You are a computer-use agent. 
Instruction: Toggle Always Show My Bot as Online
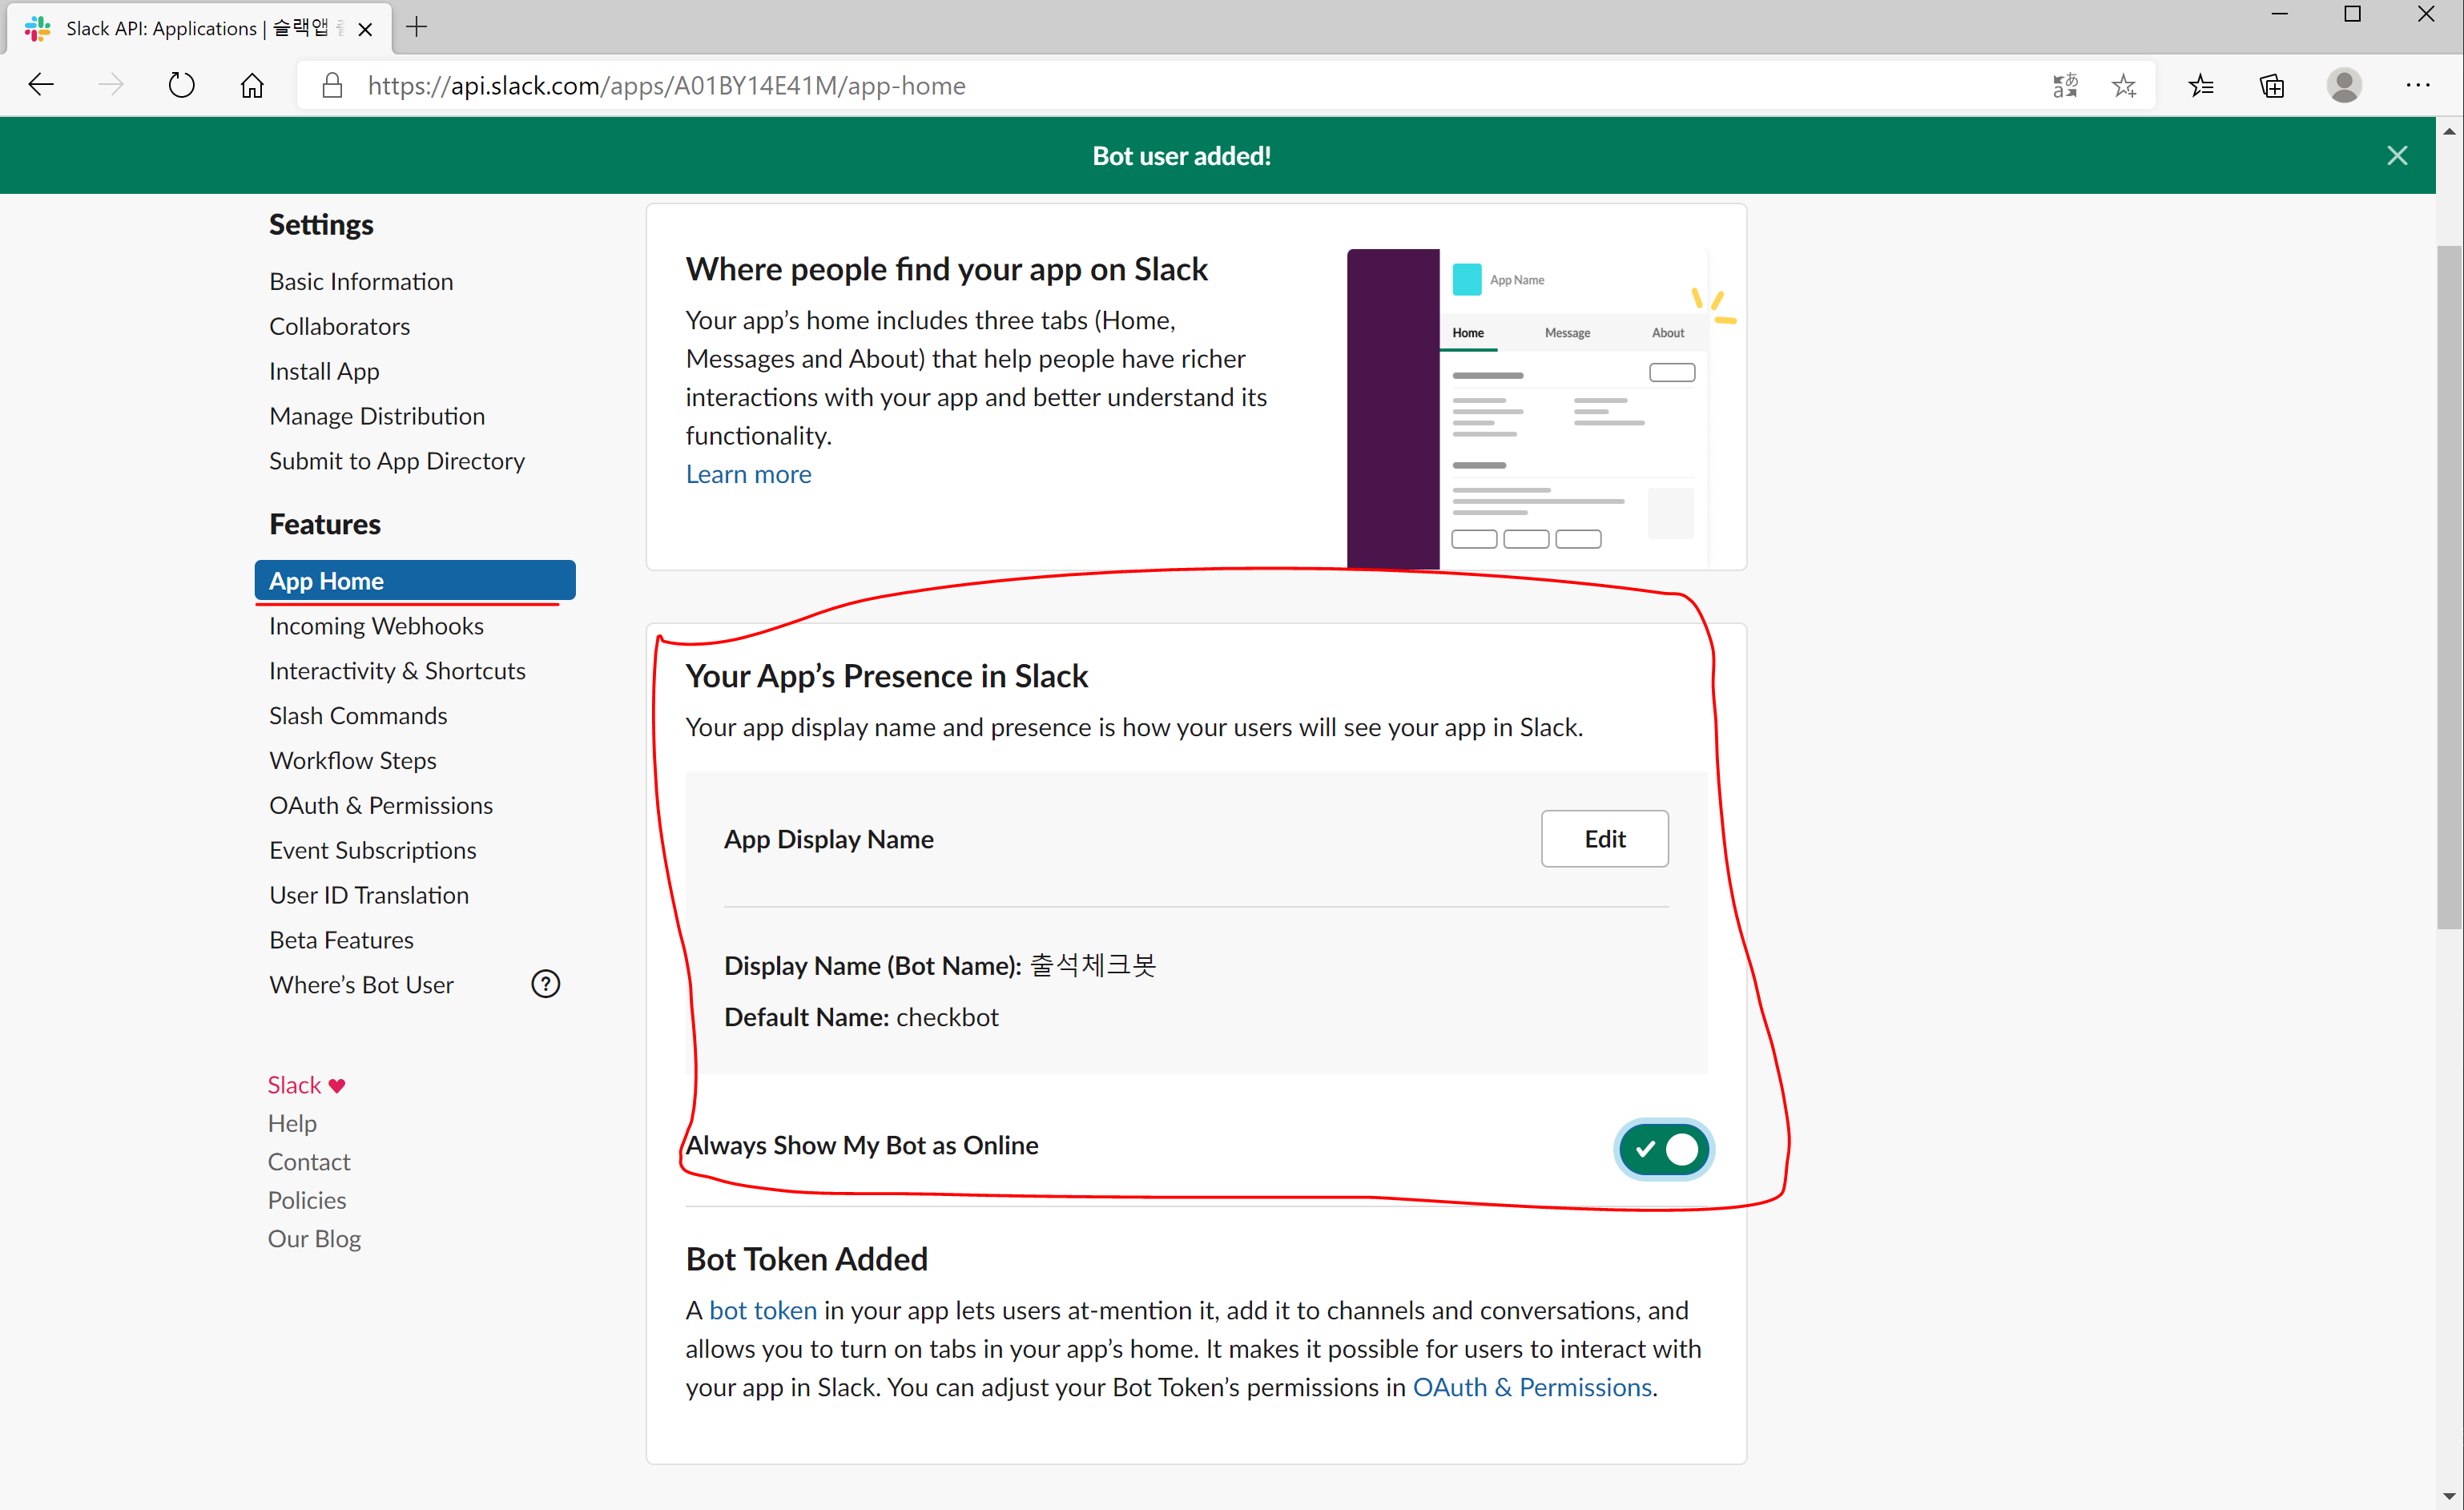[x=1664, y=1149]
